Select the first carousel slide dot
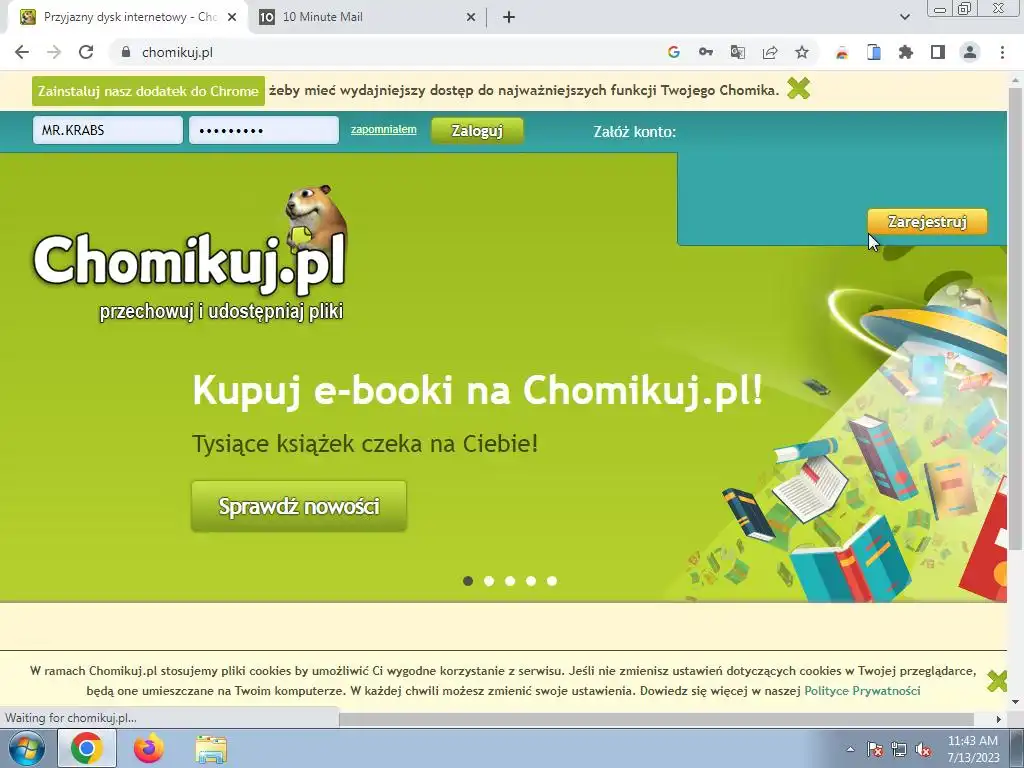The height and width of the screenshot is (768, 1024). (468, 581)
